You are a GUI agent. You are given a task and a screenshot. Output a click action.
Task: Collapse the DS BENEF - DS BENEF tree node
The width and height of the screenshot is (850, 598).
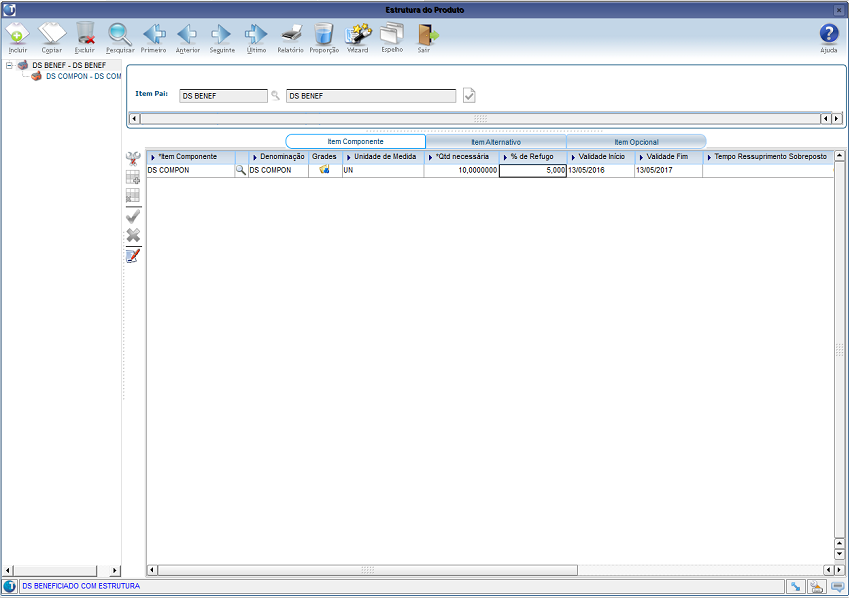(9, 65)
